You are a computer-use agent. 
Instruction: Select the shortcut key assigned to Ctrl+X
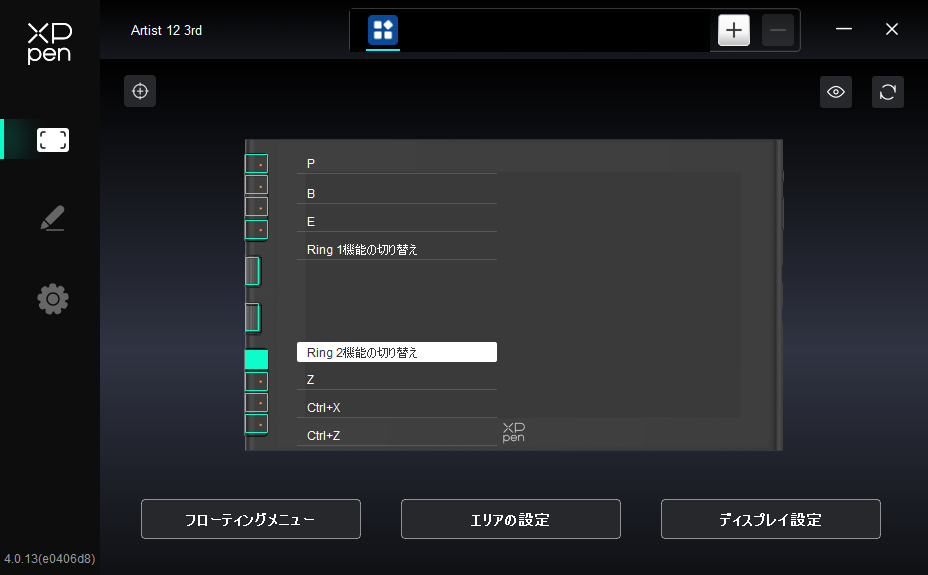(256, 403)
